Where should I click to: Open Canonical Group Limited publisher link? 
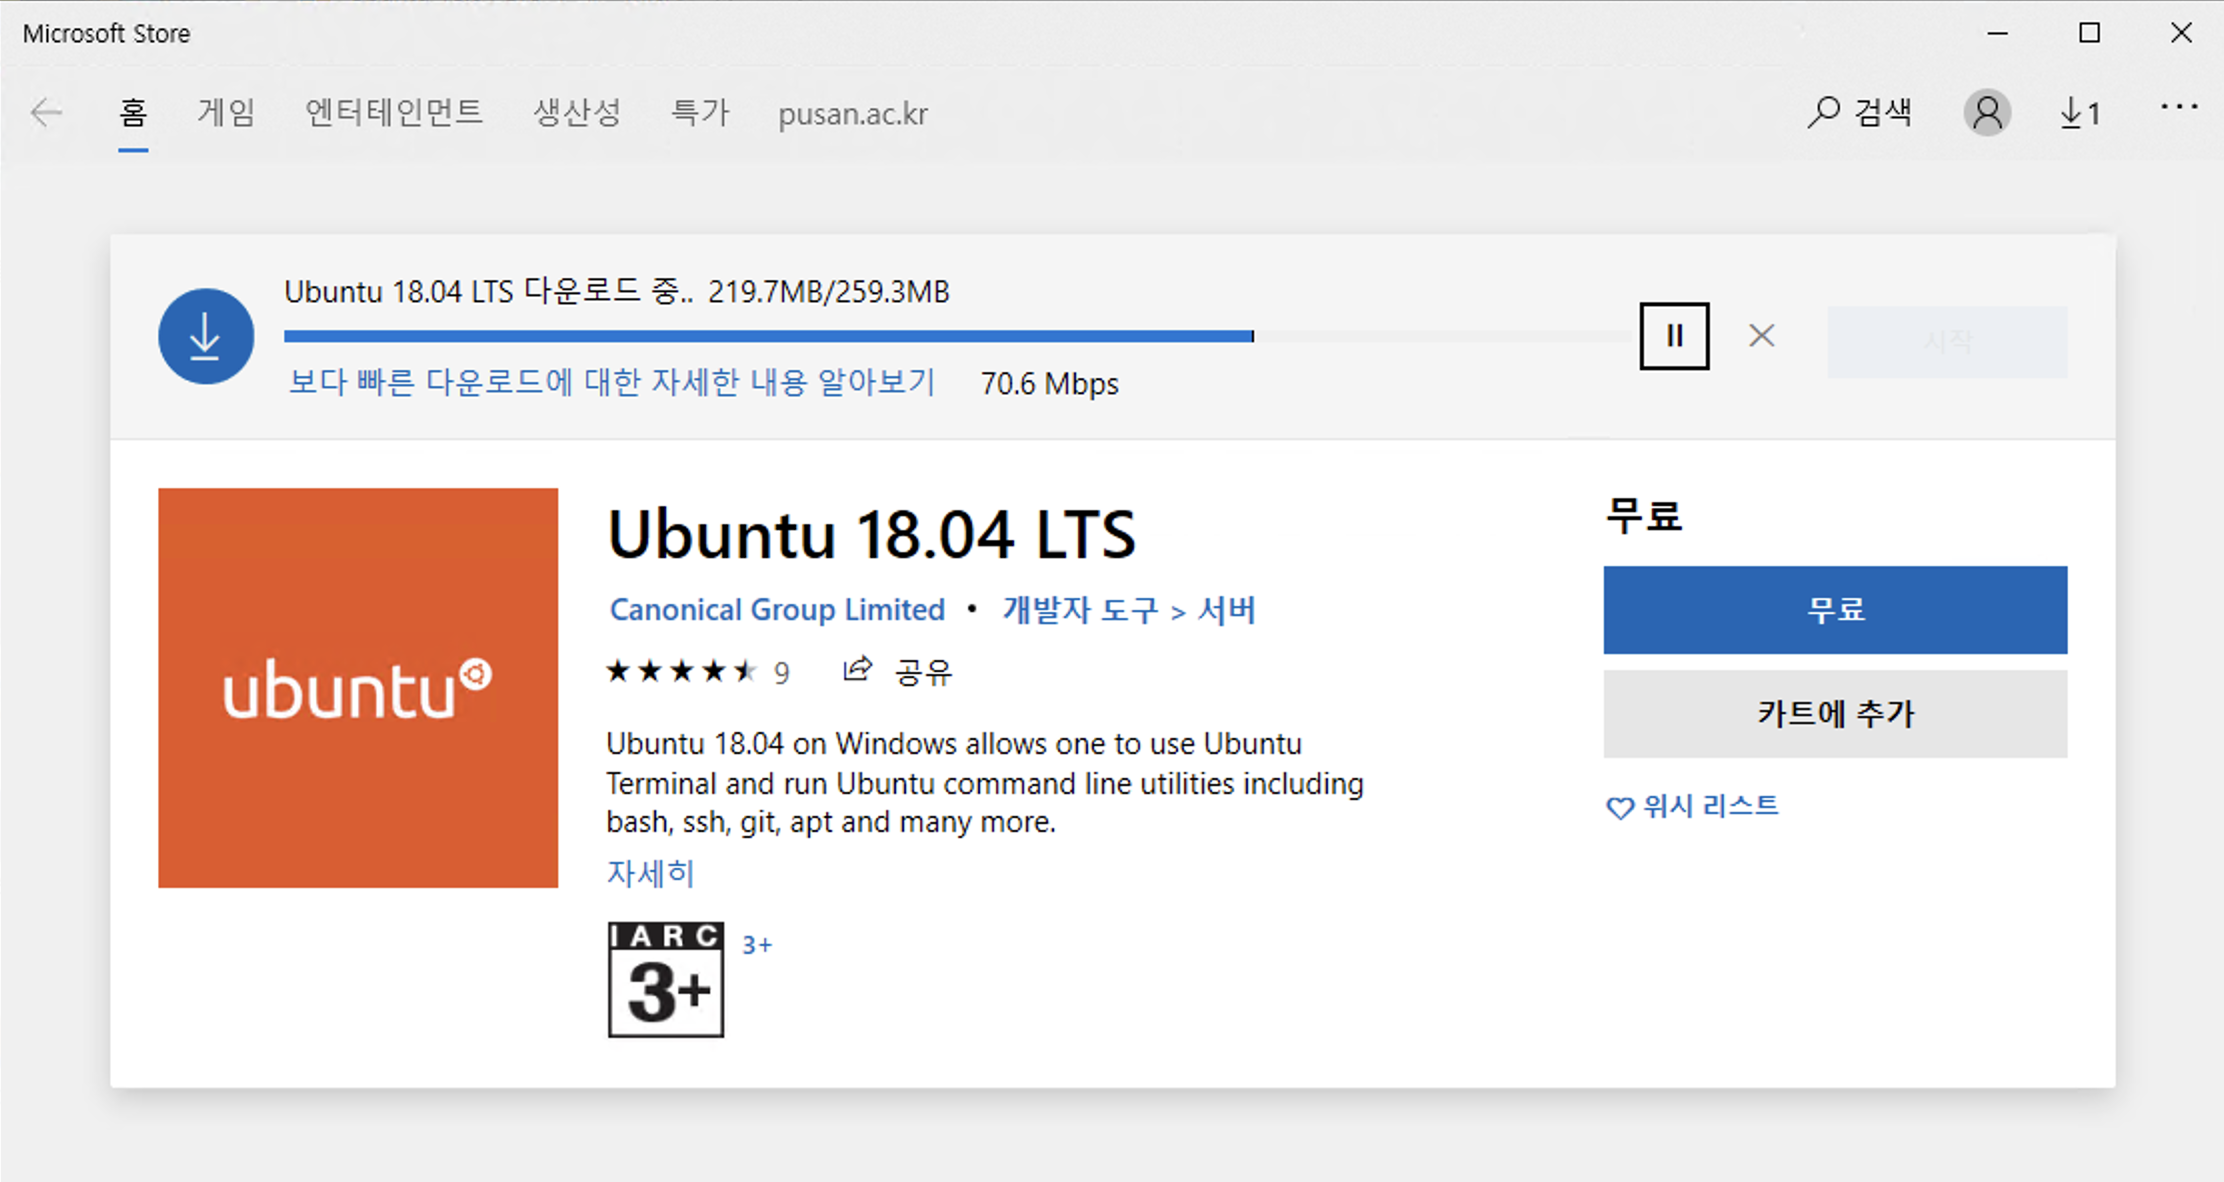click(x=777, y=609)
